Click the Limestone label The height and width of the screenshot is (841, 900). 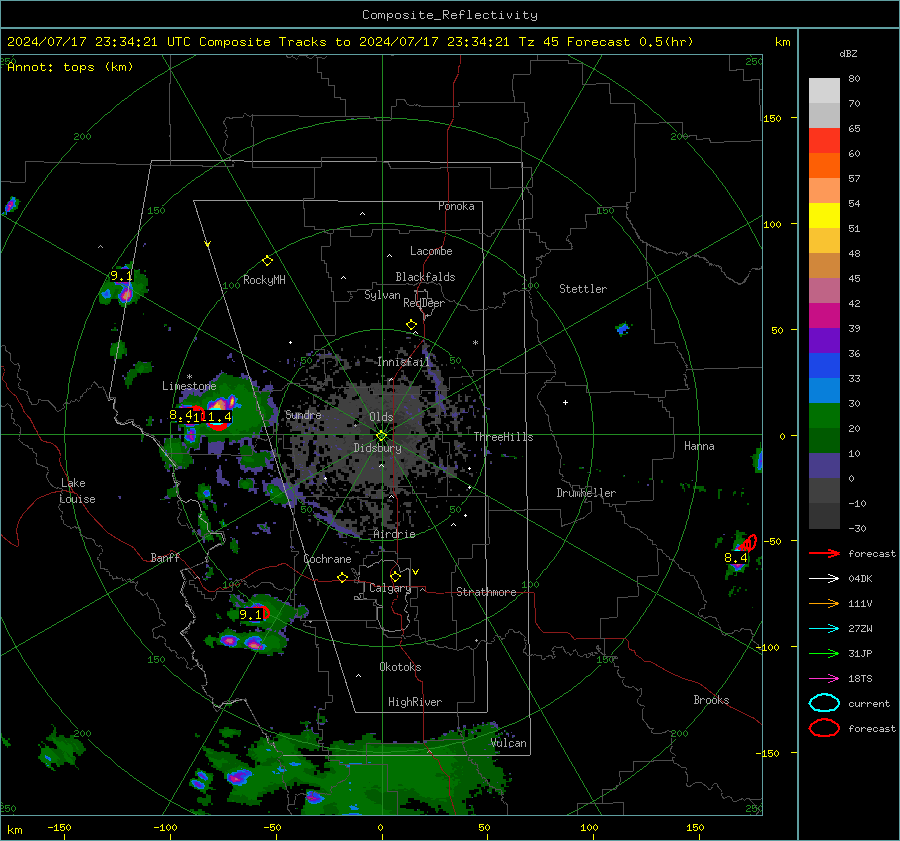coord(189,386)
